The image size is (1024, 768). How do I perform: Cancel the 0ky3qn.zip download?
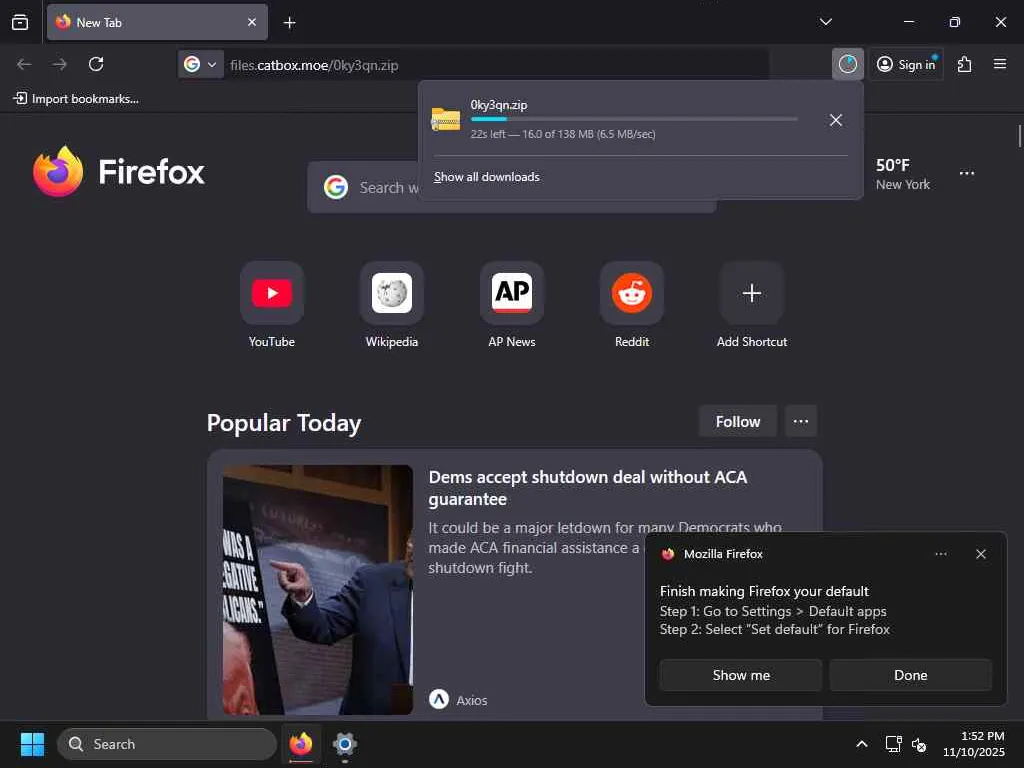coord(835,120)
